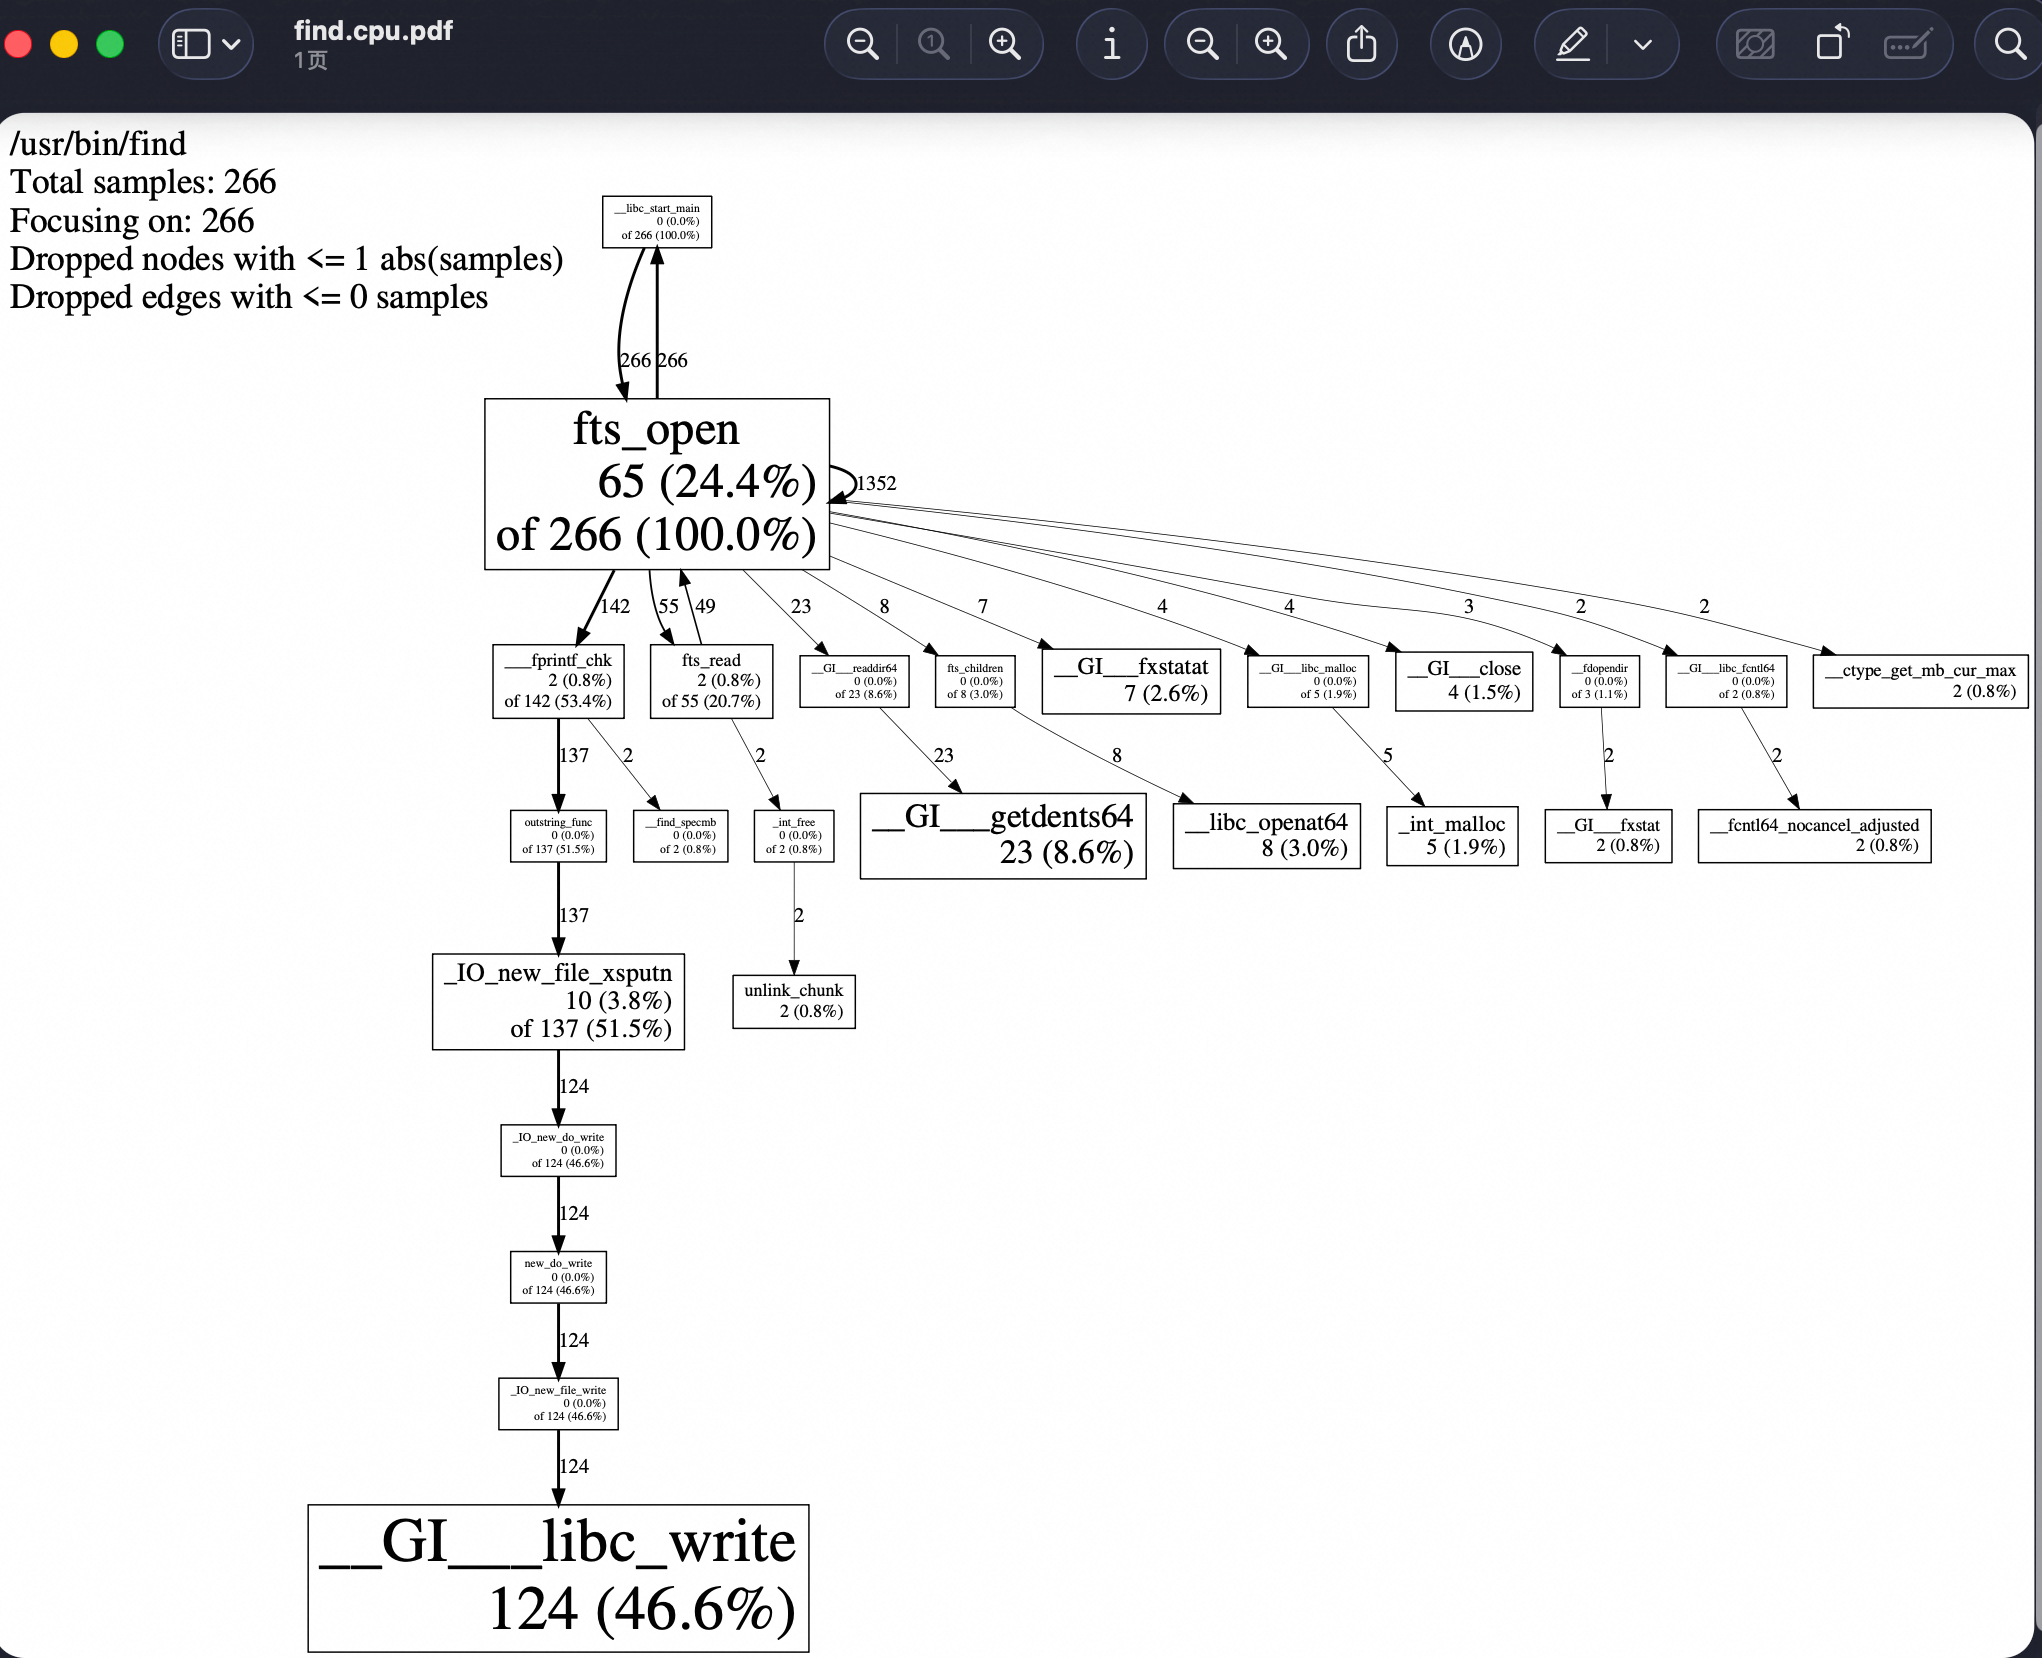Click the Share icon
This screenshot has width=2042, height=1658.
[x=1360, y=44]
